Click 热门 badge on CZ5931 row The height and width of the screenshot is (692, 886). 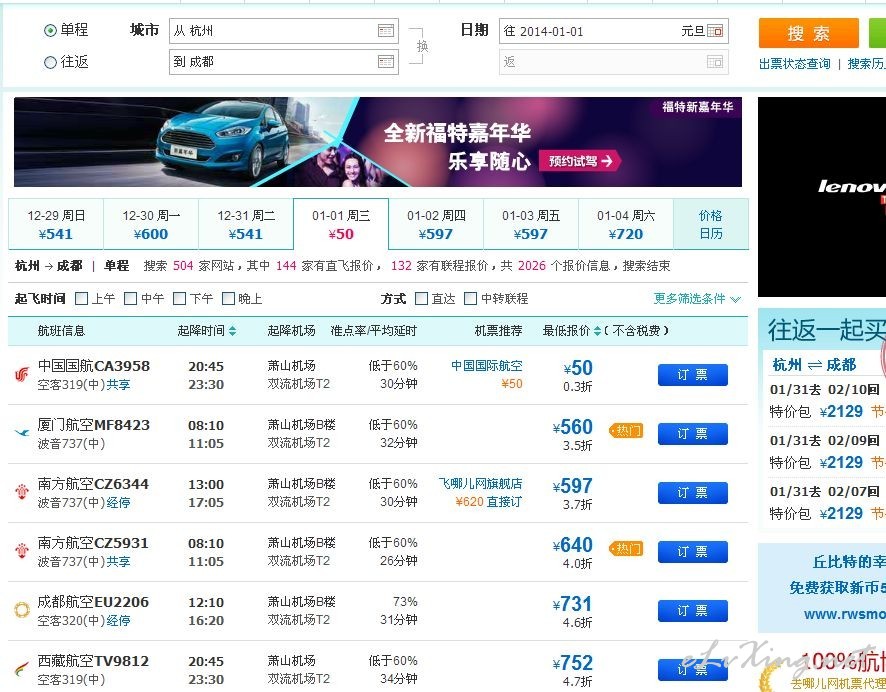point(627,549)
